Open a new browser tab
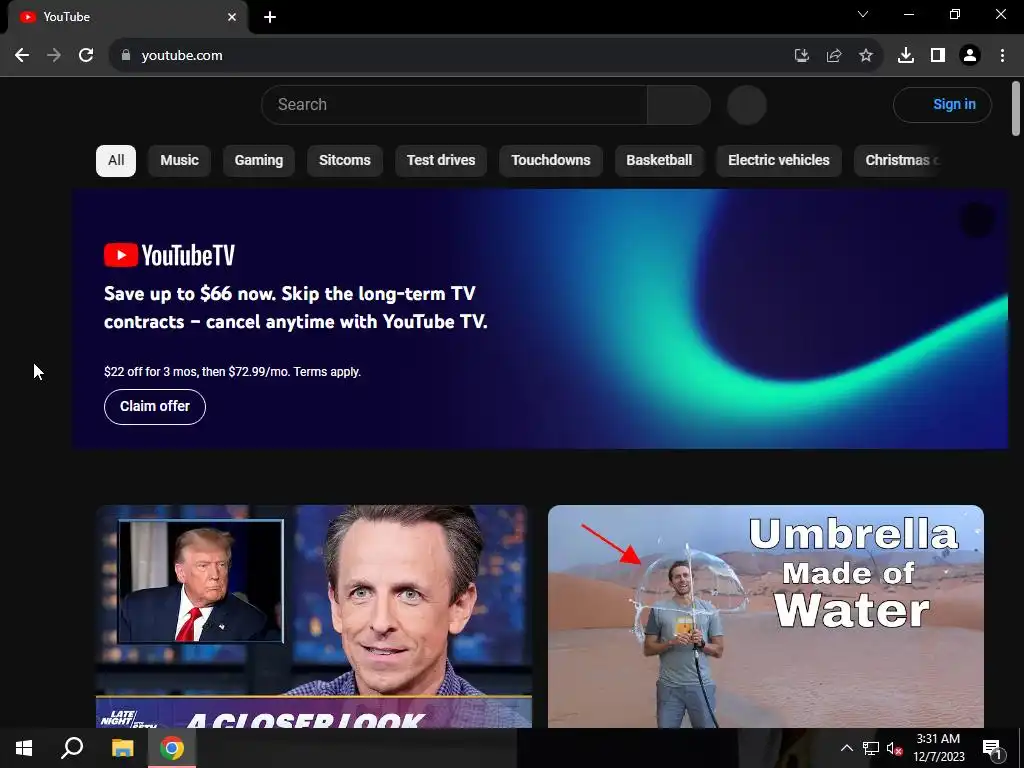This screenshot has height=768, width=1024. tap(270, 17)
